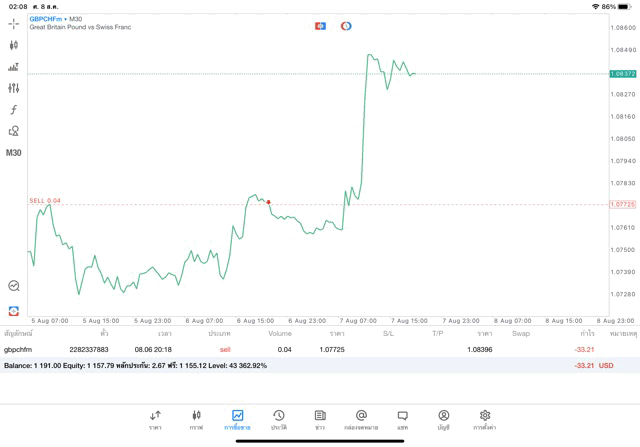Tap the circular red-blue icon above chart
Screen dimensions: 640x447
click(x=346, y=26)
